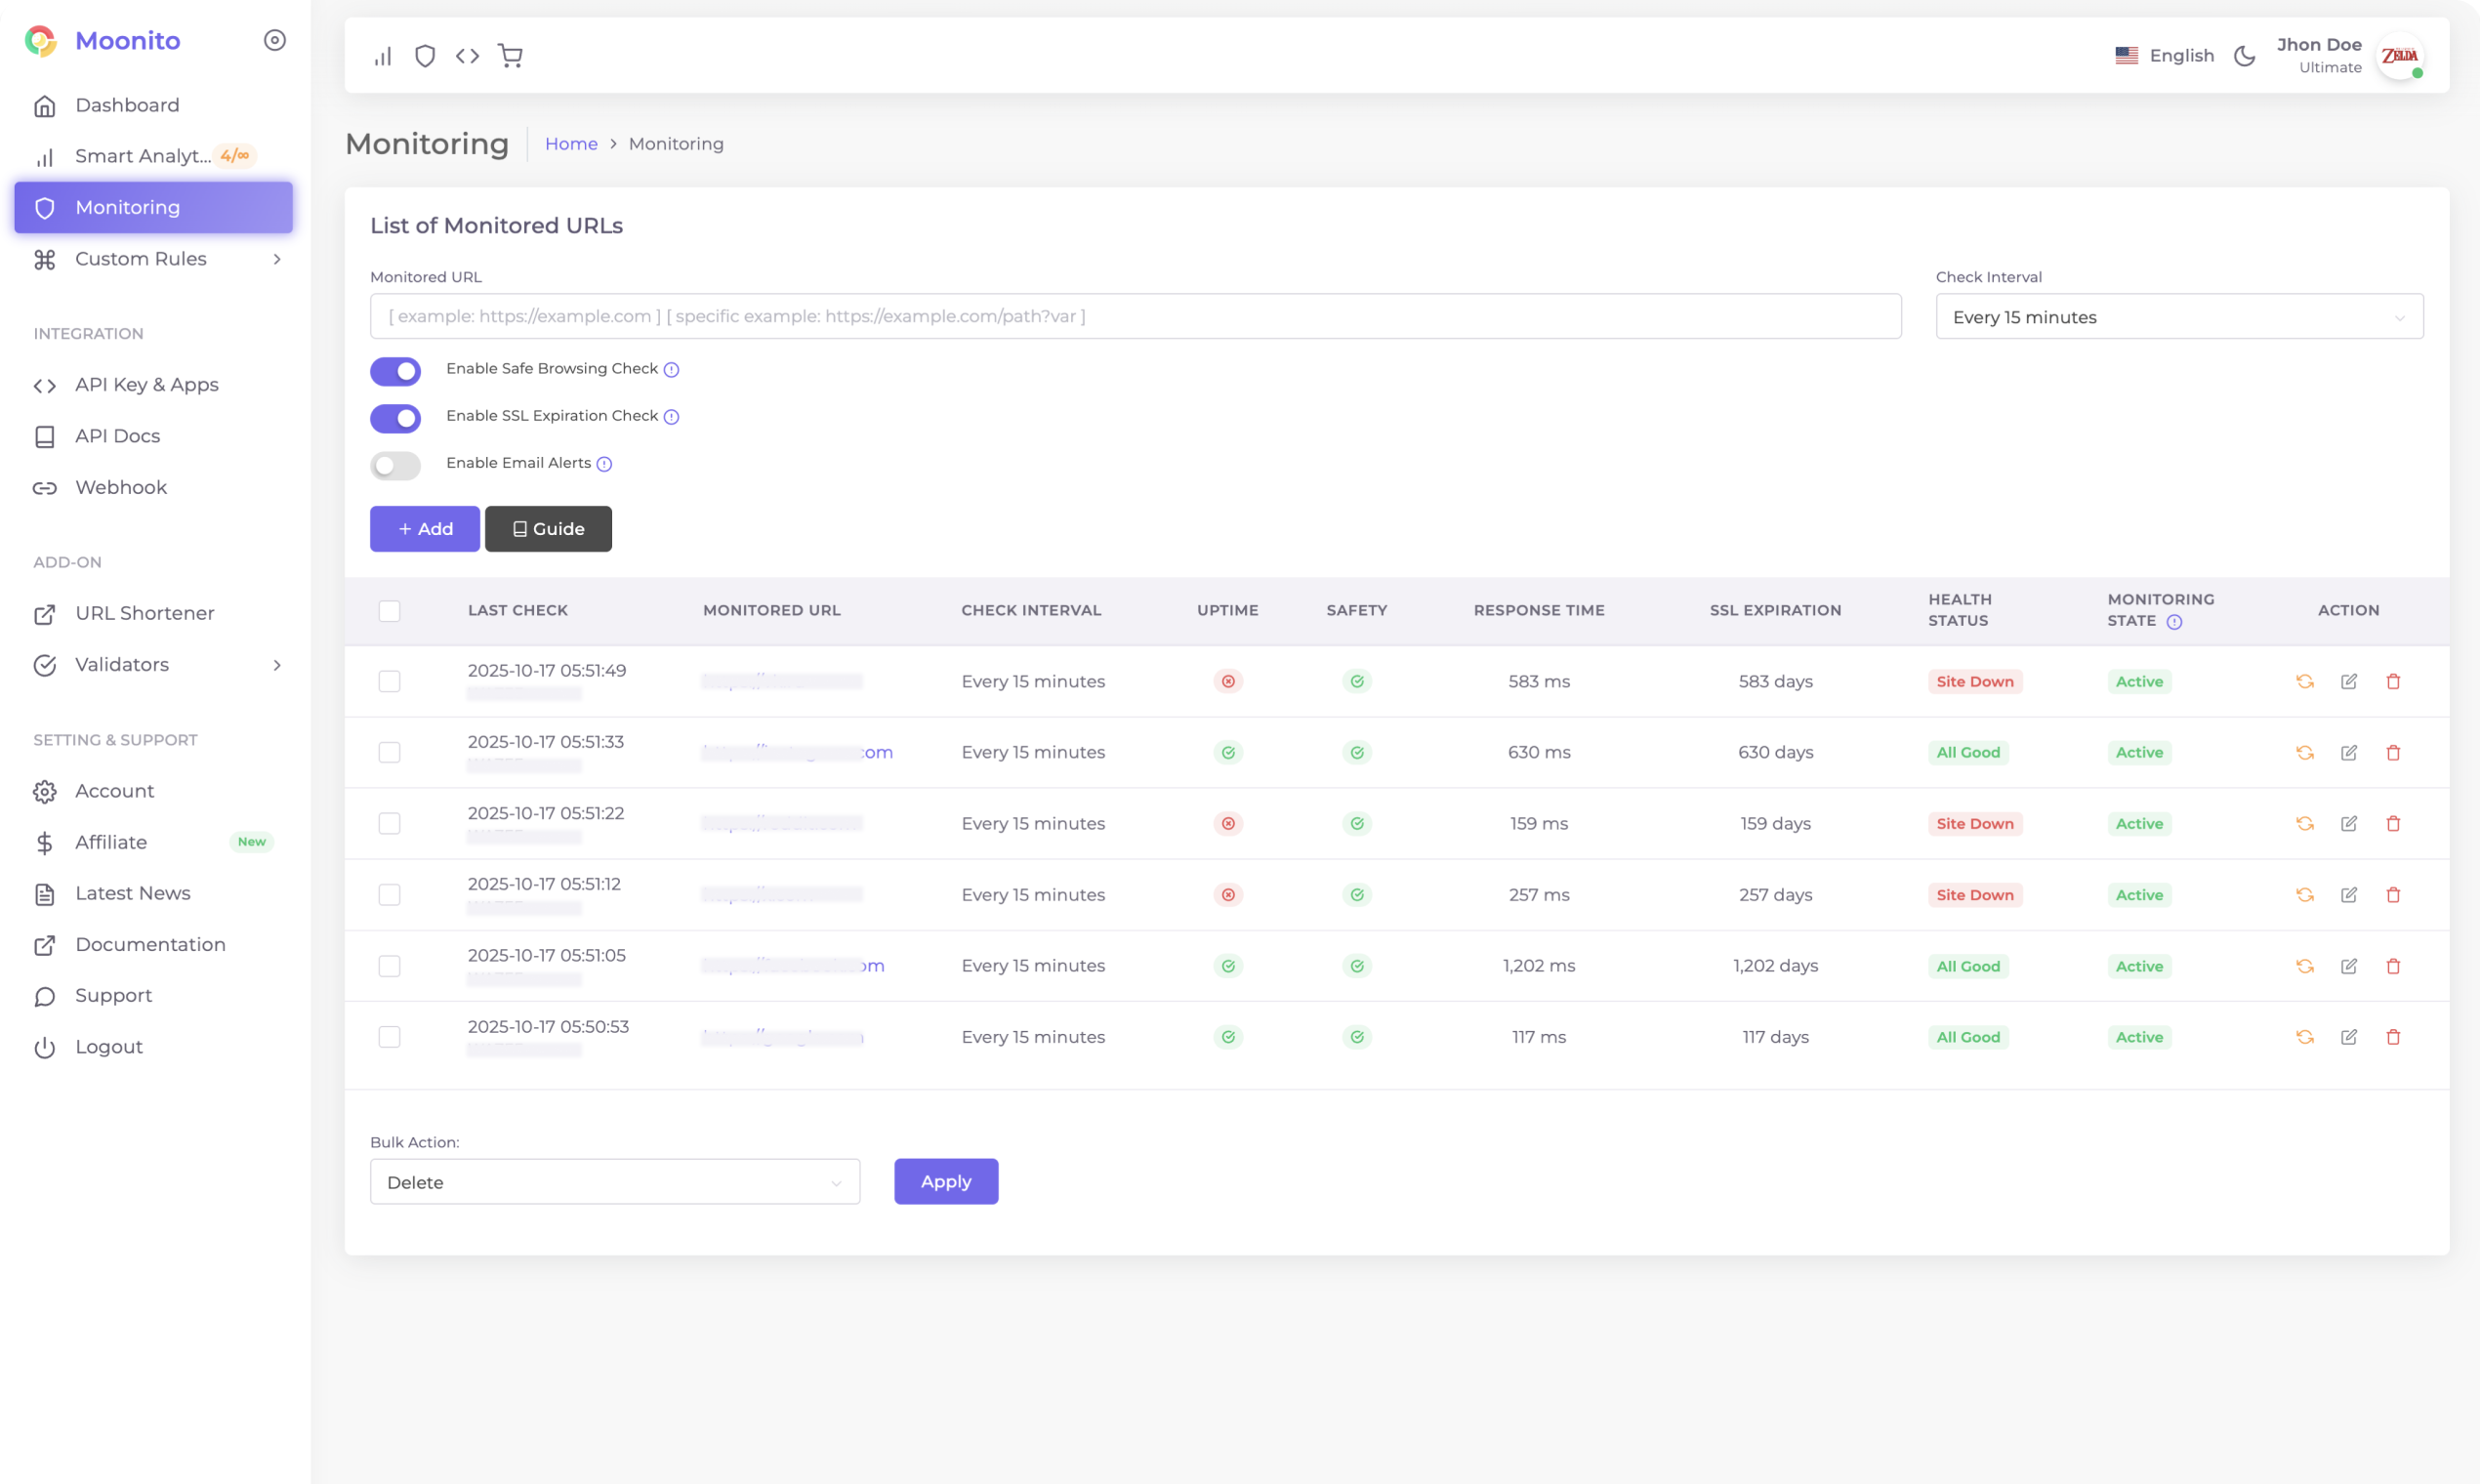Open the Bulk Action dropdown

[614, 1181]
